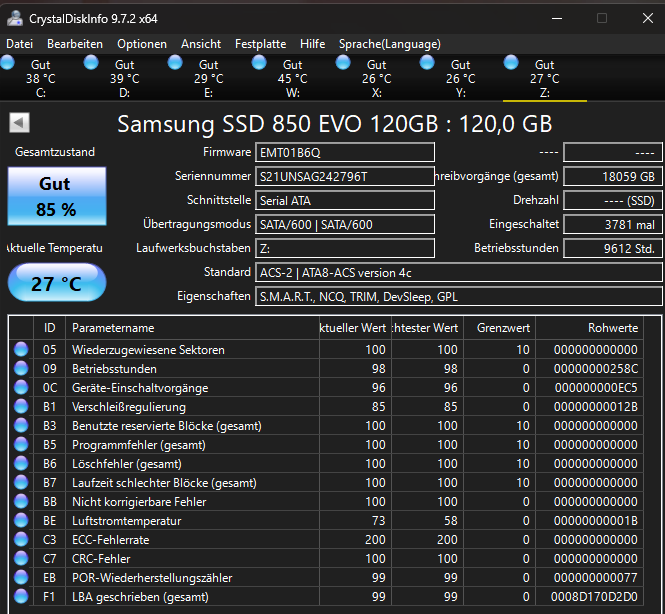Viewport: 665px width, 614px height.
Task: Click status orb for CRC-Fehler row
Action: click(21, 558)
